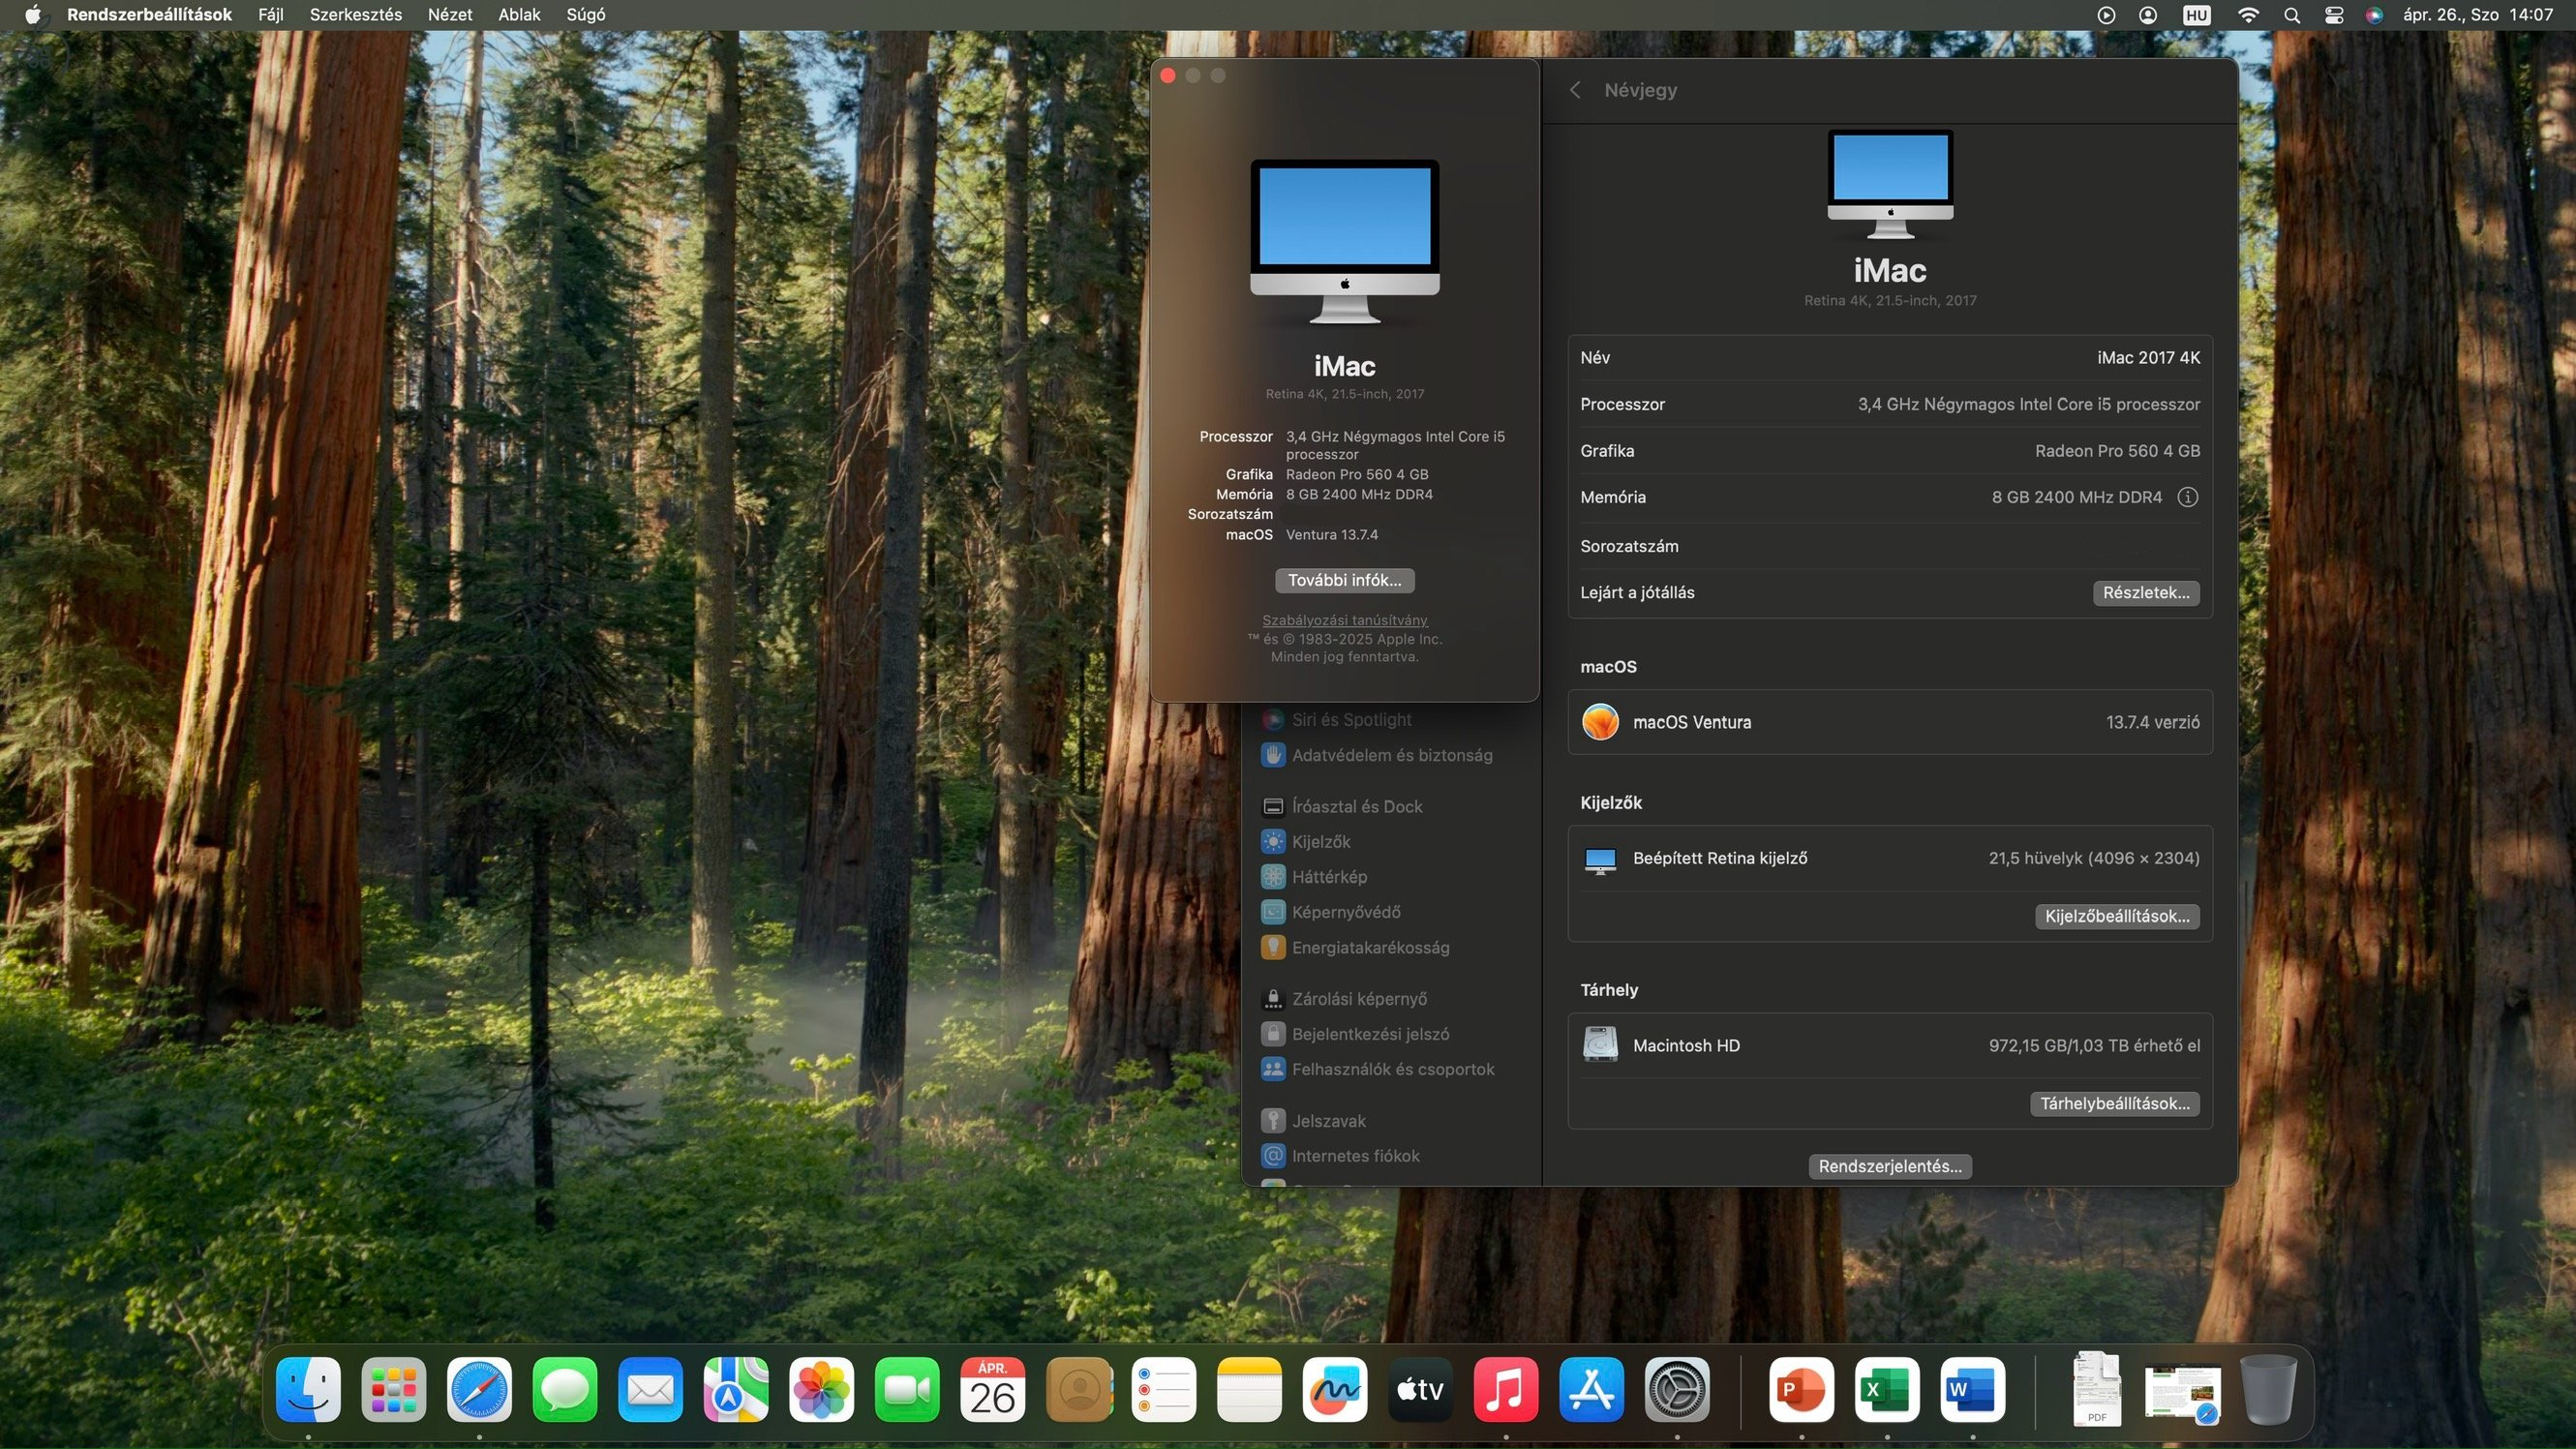Click the Rendszerjelentés... button
This screenshot has width=2576, height=1449.
pyautogui.click(x=1890, y=1167)
